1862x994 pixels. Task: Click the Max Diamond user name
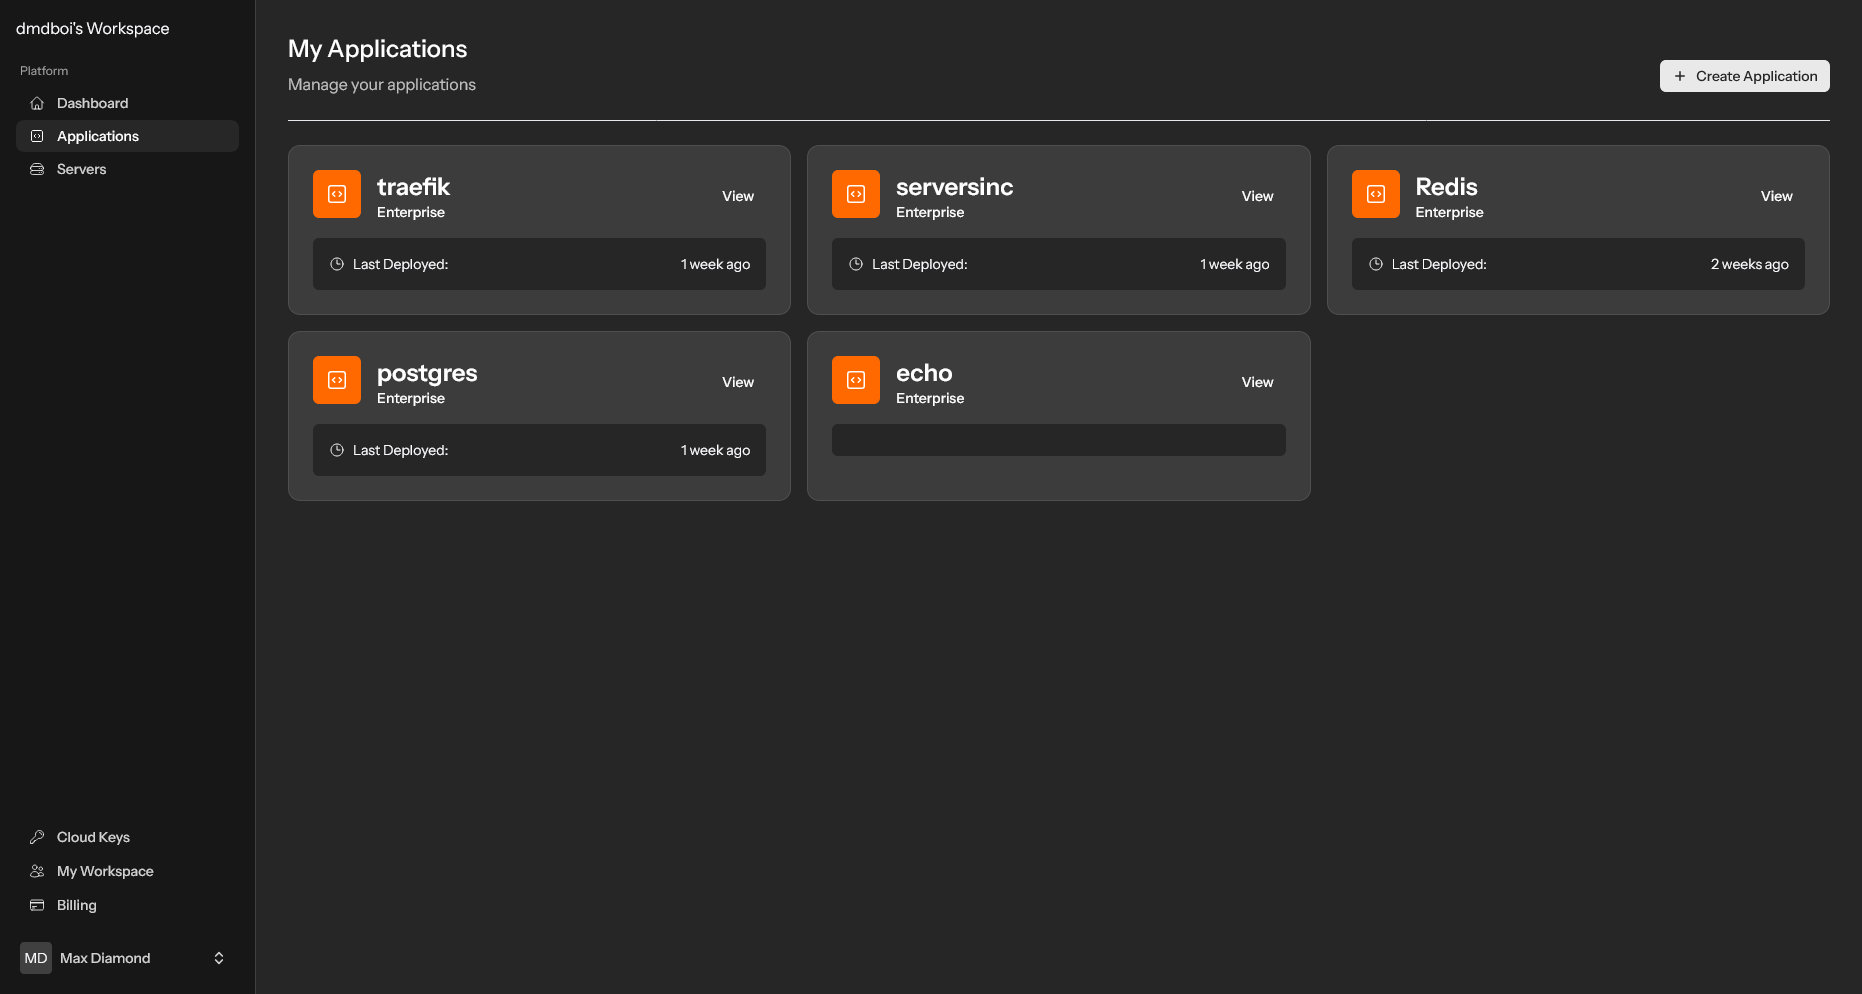click(105, 958)
